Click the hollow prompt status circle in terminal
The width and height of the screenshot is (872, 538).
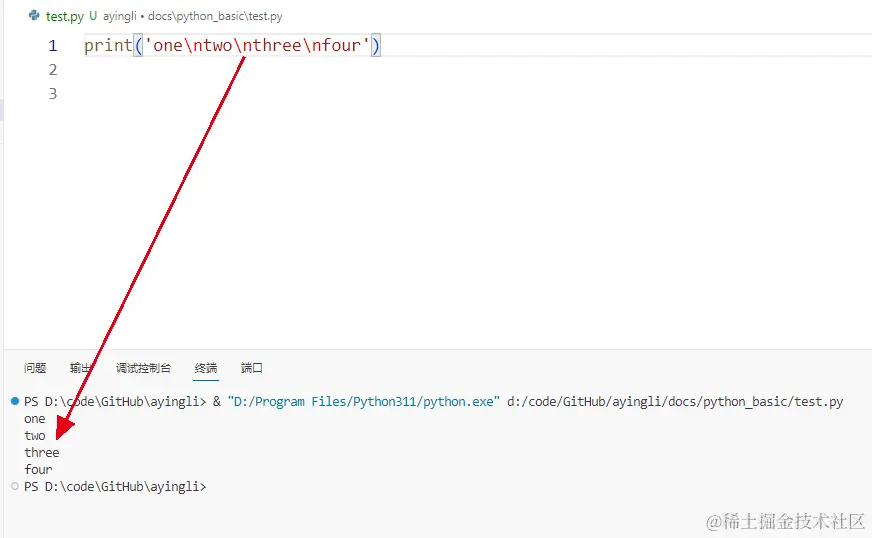pos(15,486)
